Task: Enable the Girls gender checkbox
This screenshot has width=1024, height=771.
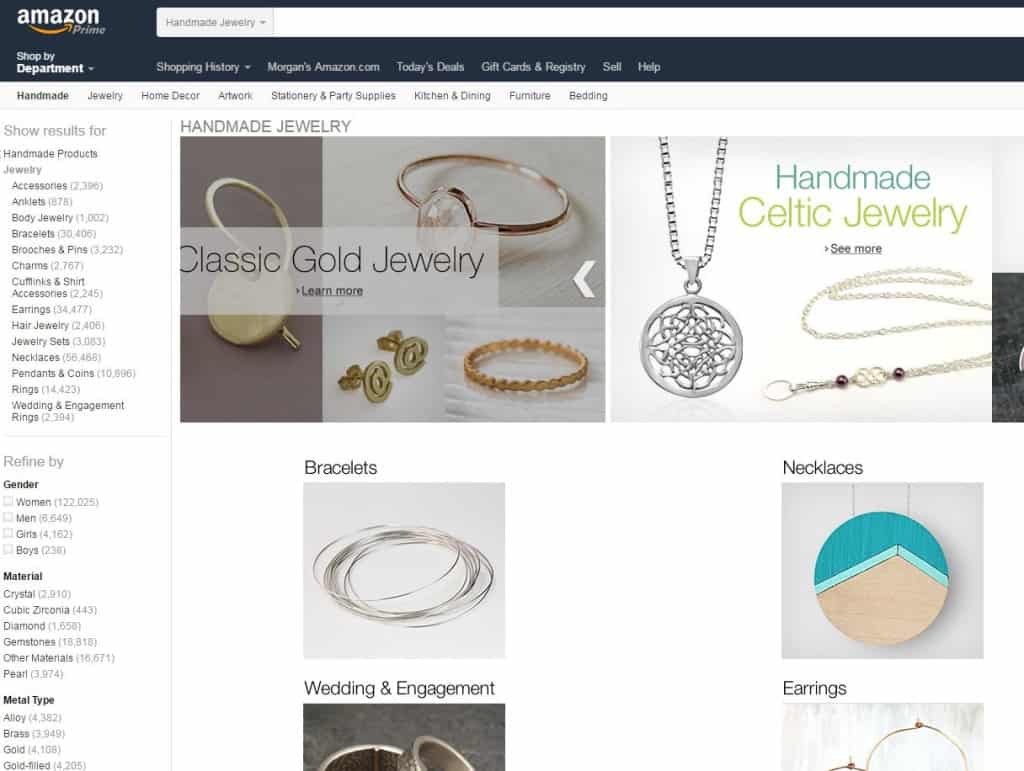Action: pos(8,533)
